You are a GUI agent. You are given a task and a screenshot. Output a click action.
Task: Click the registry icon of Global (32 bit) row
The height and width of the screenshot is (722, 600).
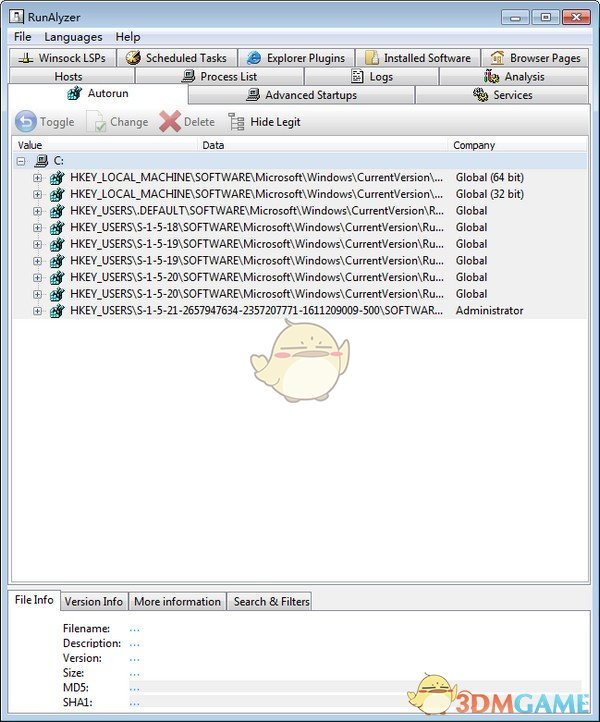point(57,194)
